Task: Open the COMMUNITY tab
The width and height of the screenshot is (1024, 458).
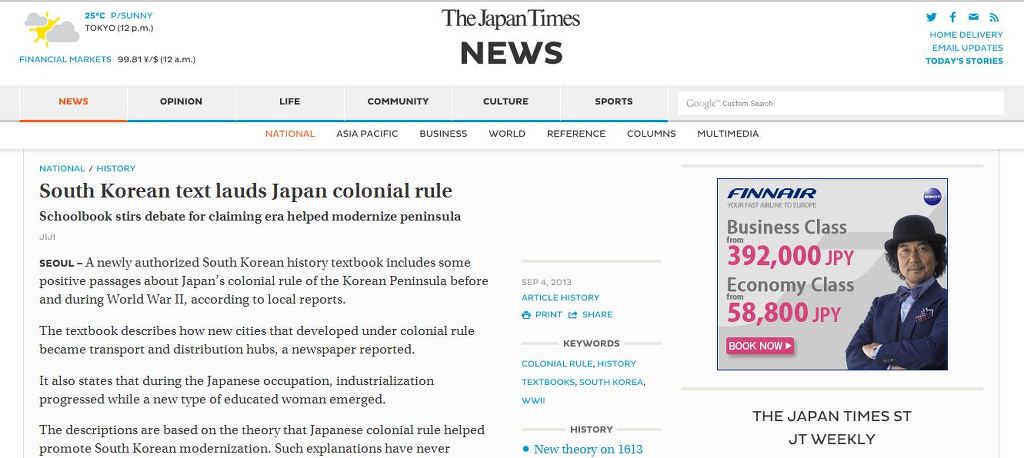Action: (398, 102)
